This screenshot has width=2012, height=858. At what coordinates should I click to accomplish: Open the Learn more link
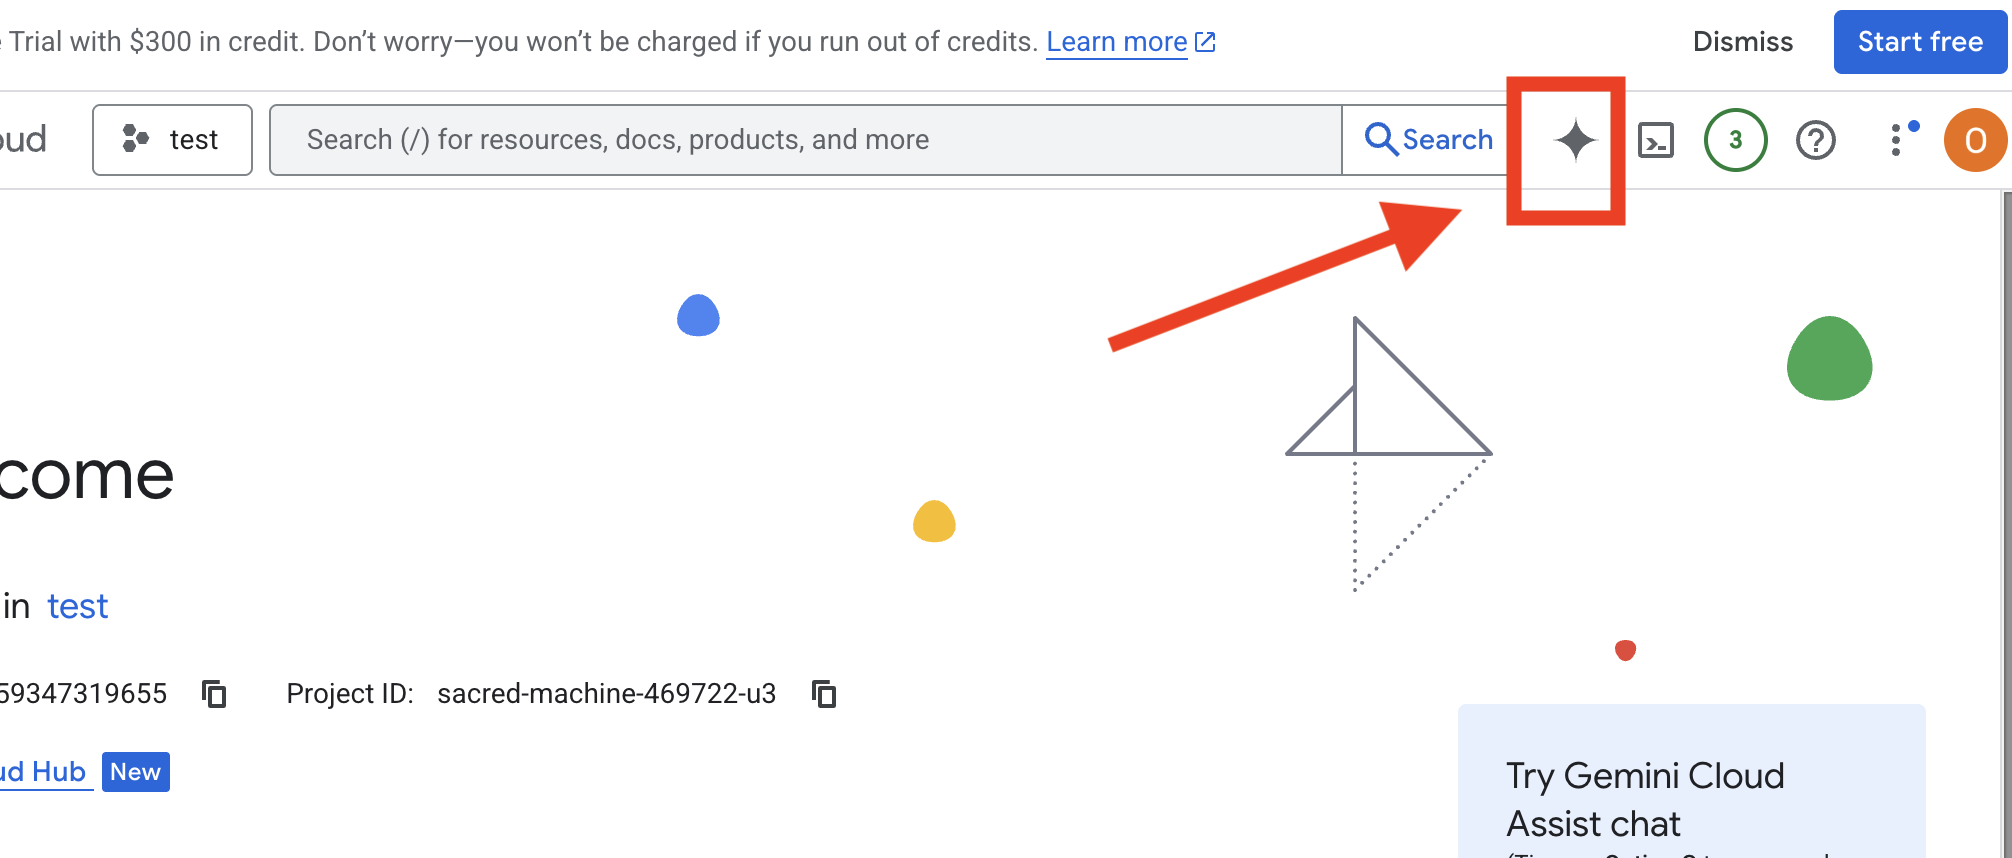click(1116, 42)
